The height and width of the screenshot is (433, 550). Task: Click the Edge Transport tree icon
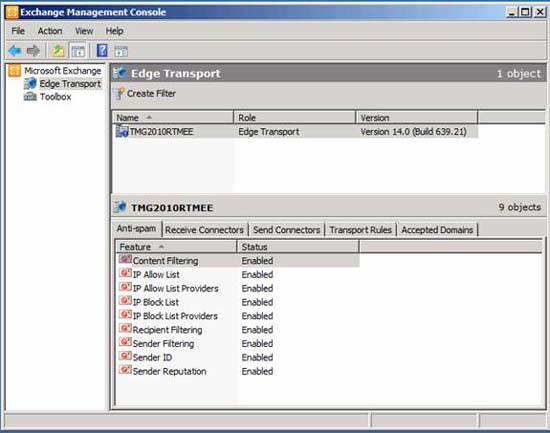[x=30, y=84]
